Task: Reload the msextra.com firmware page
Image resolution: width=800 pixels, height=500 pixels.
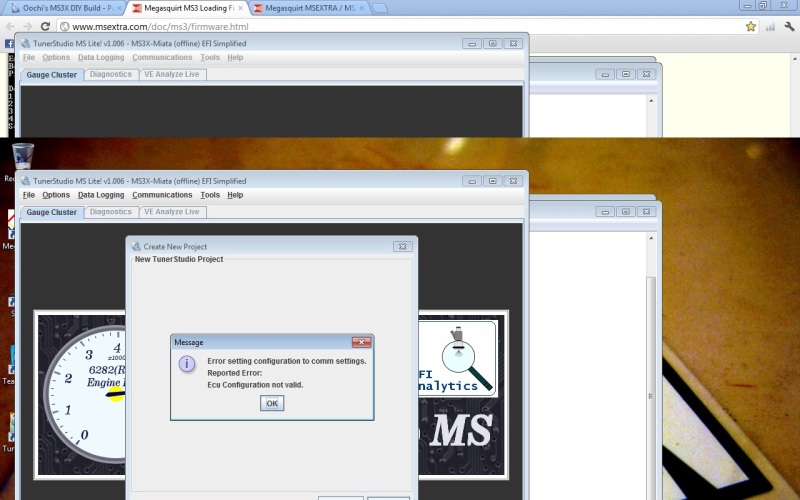Action: coord(45,27)
